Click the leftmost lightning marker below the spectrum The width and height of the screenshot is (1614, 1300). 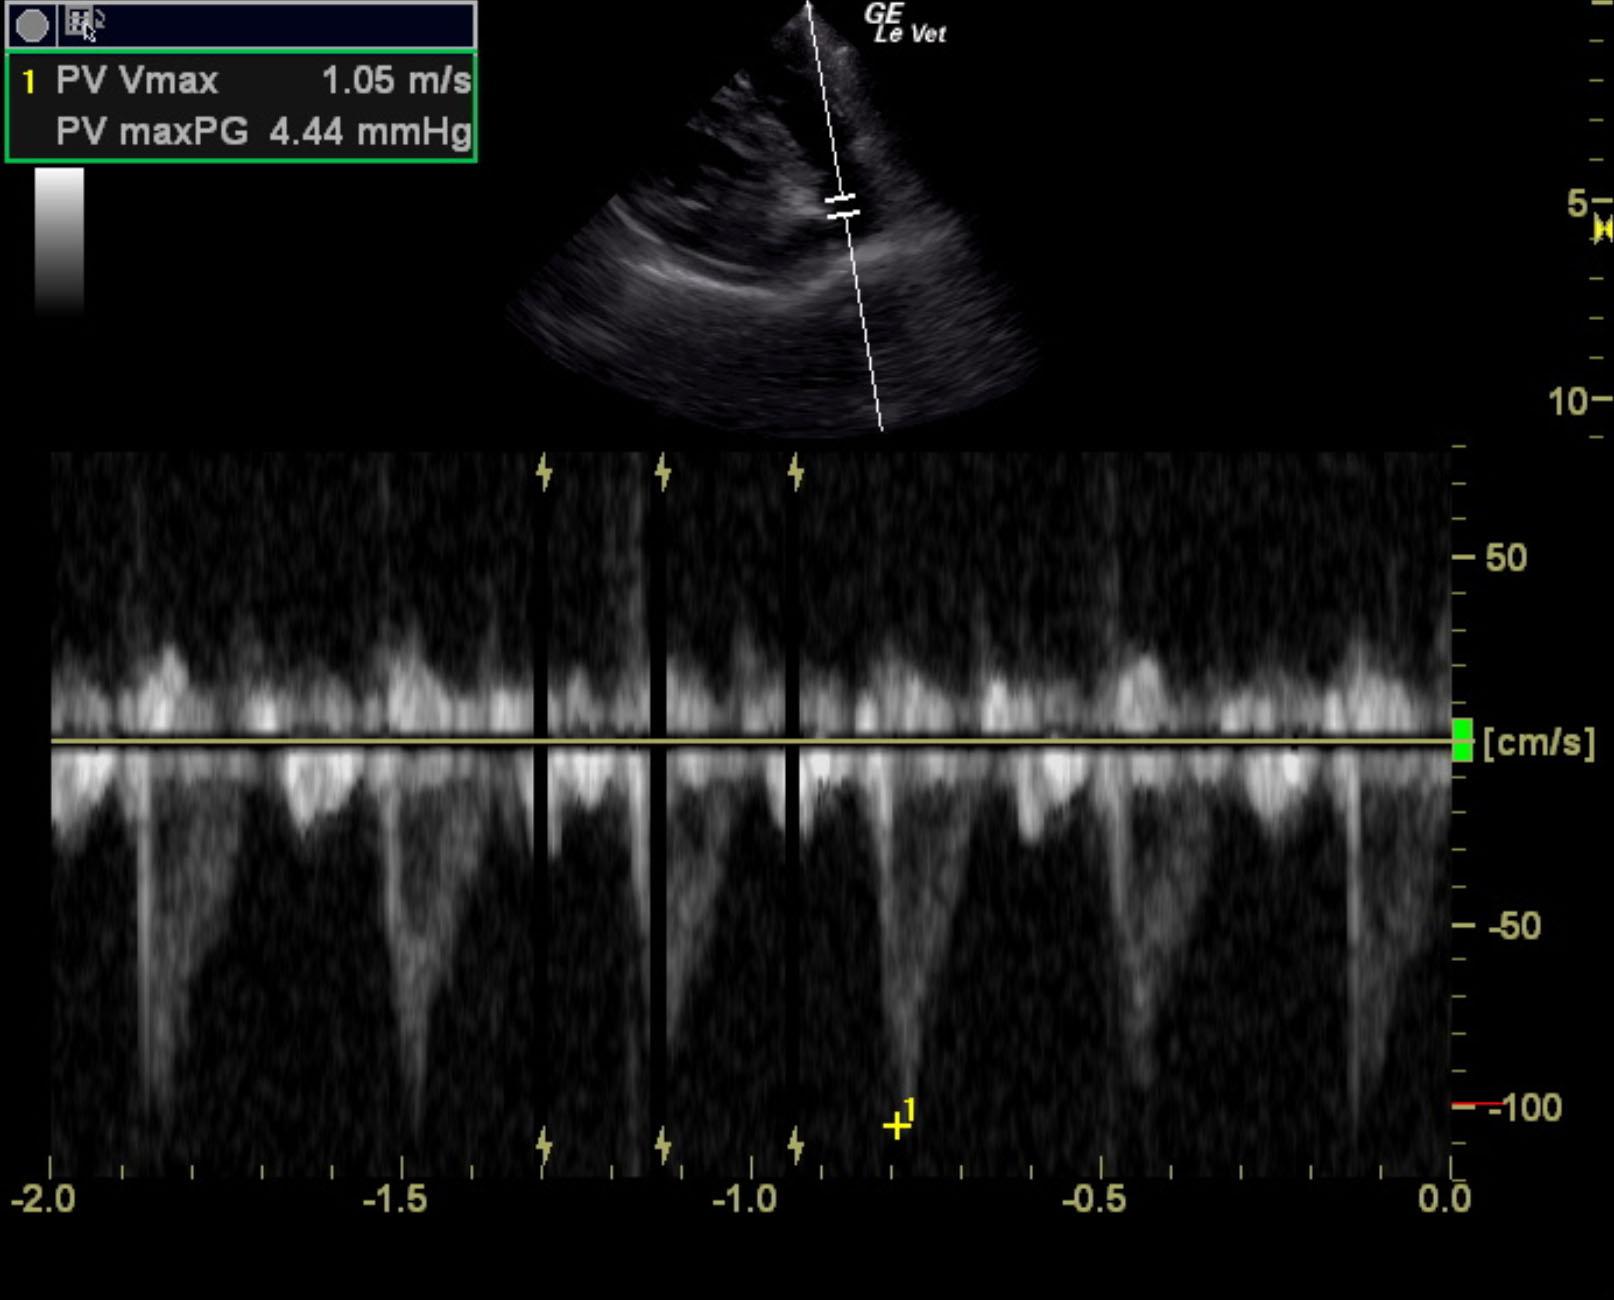544,1144
